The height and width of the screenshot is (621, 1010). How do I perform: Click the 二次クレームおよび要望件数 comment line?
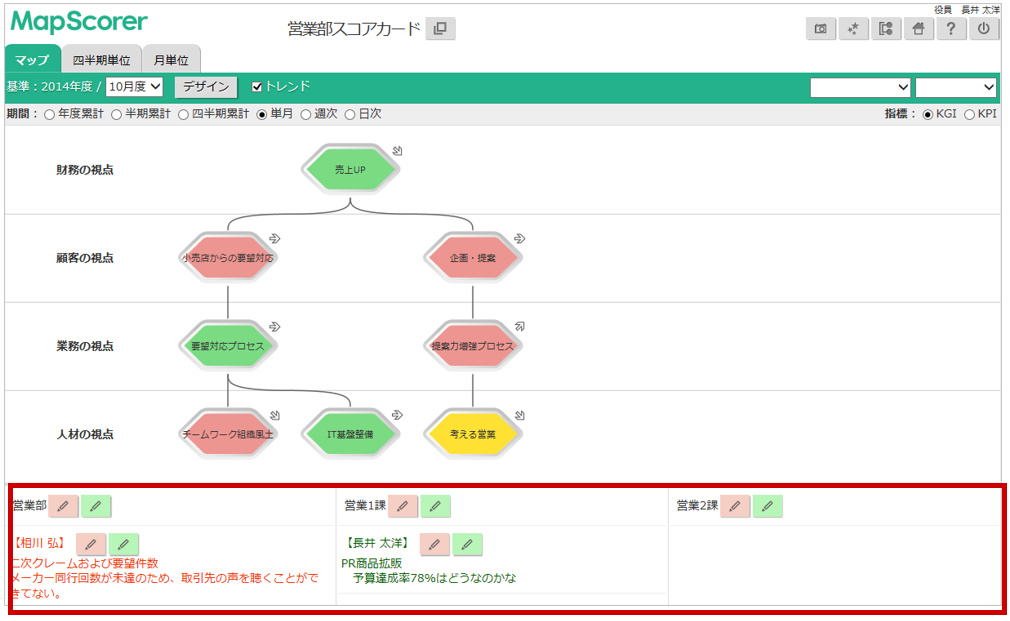85,564
